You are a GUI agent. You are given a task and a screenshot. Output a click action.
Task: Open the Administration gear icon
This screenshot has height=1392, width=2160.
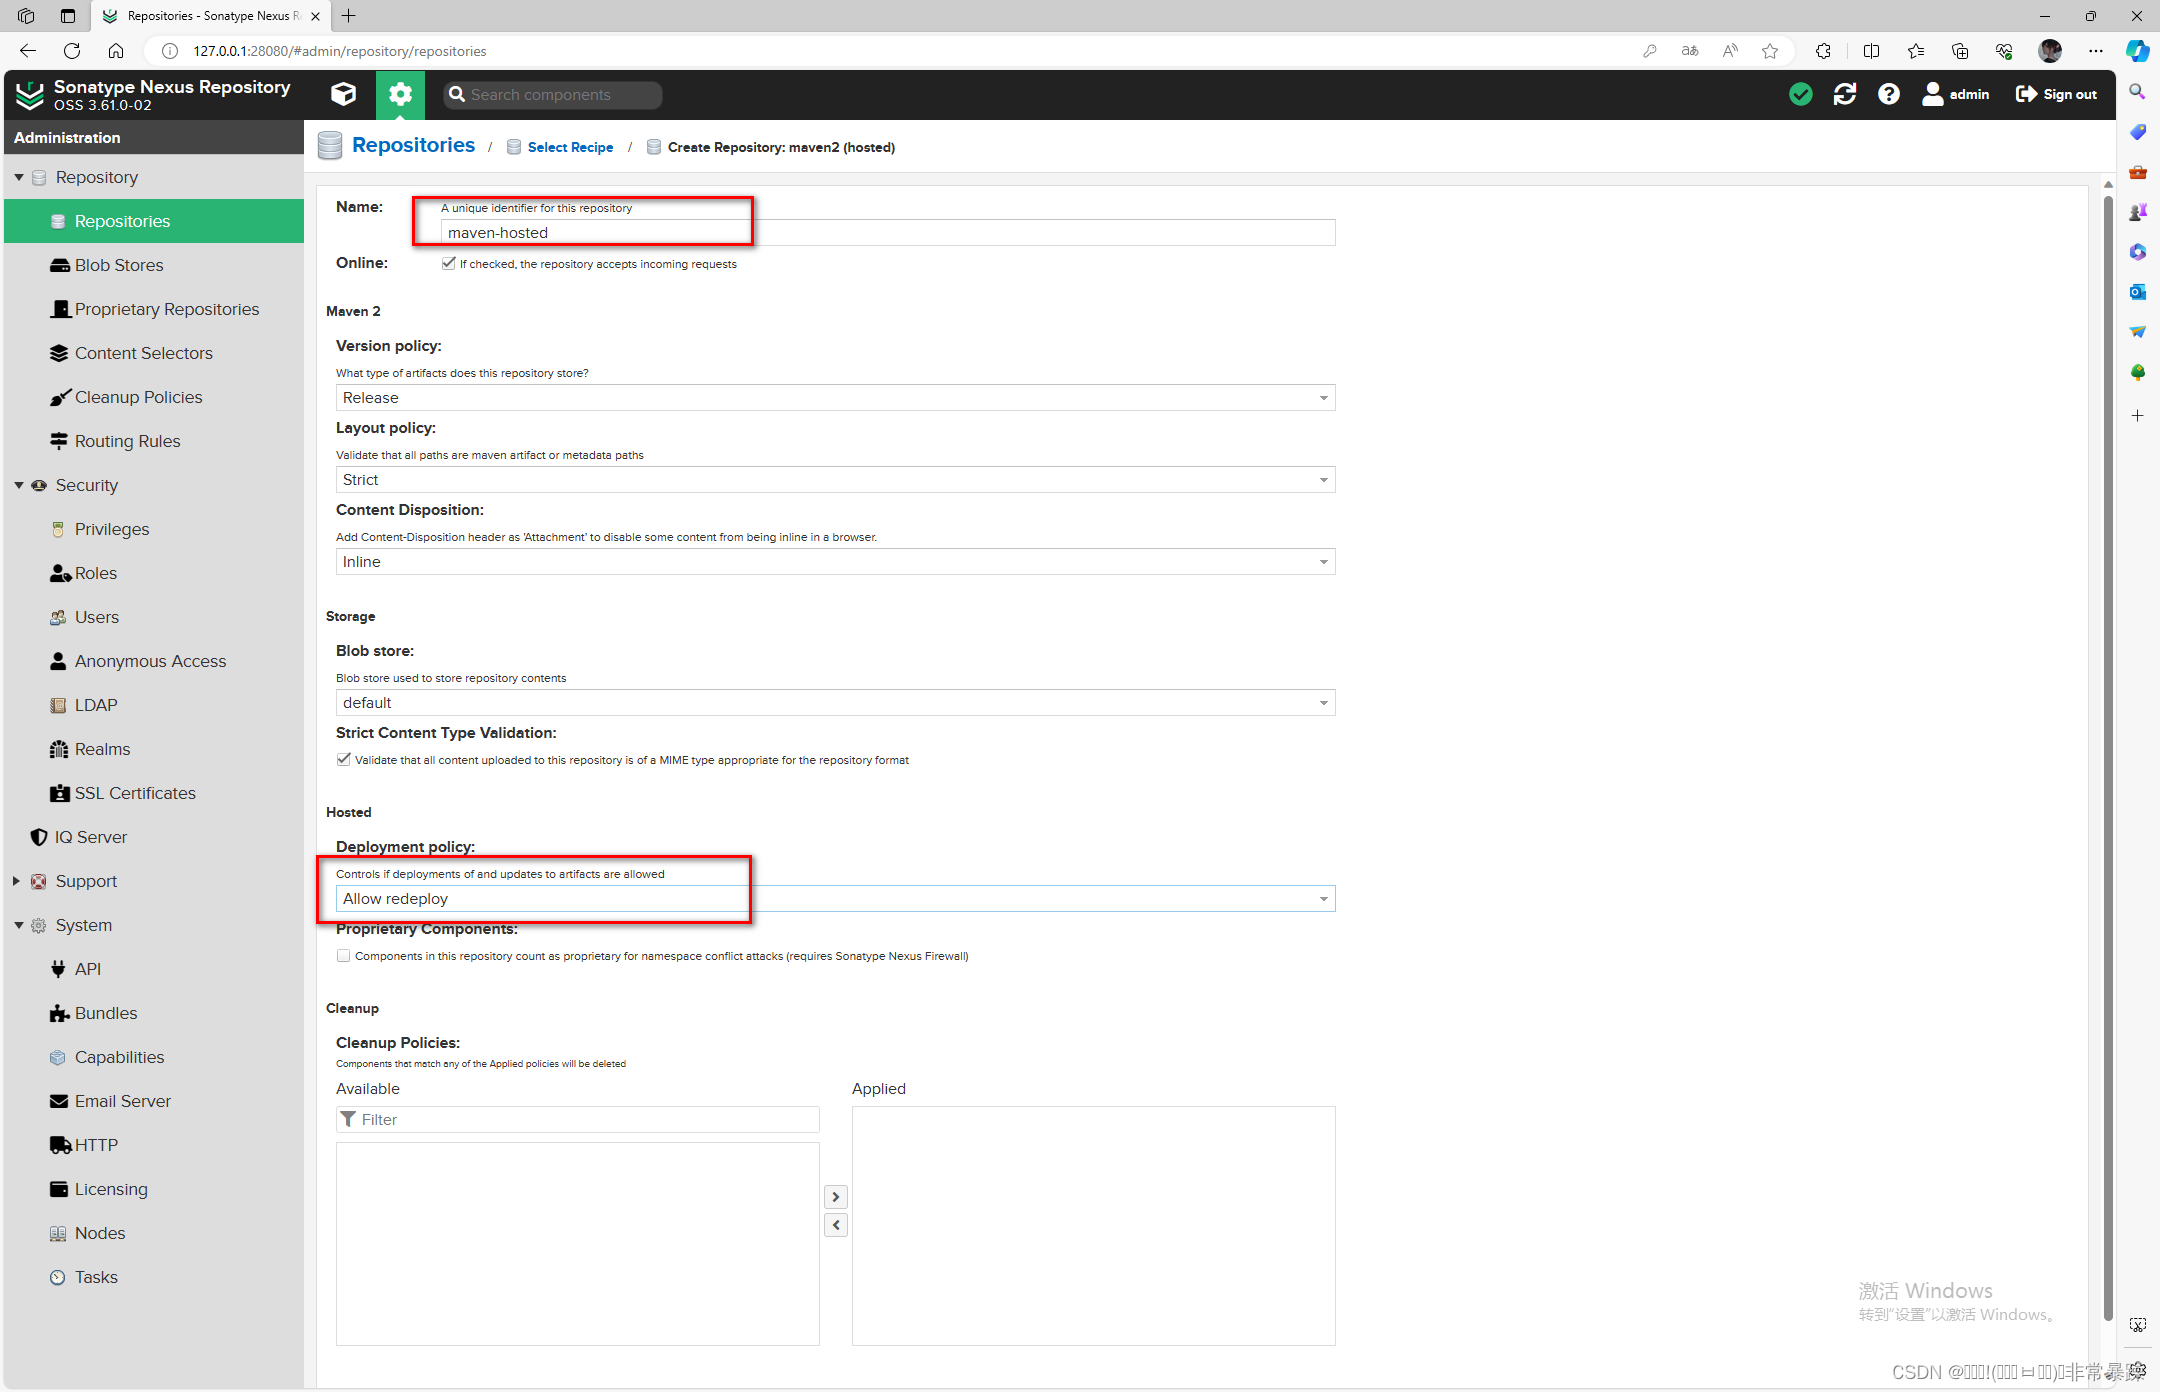[x=400, y=94]
